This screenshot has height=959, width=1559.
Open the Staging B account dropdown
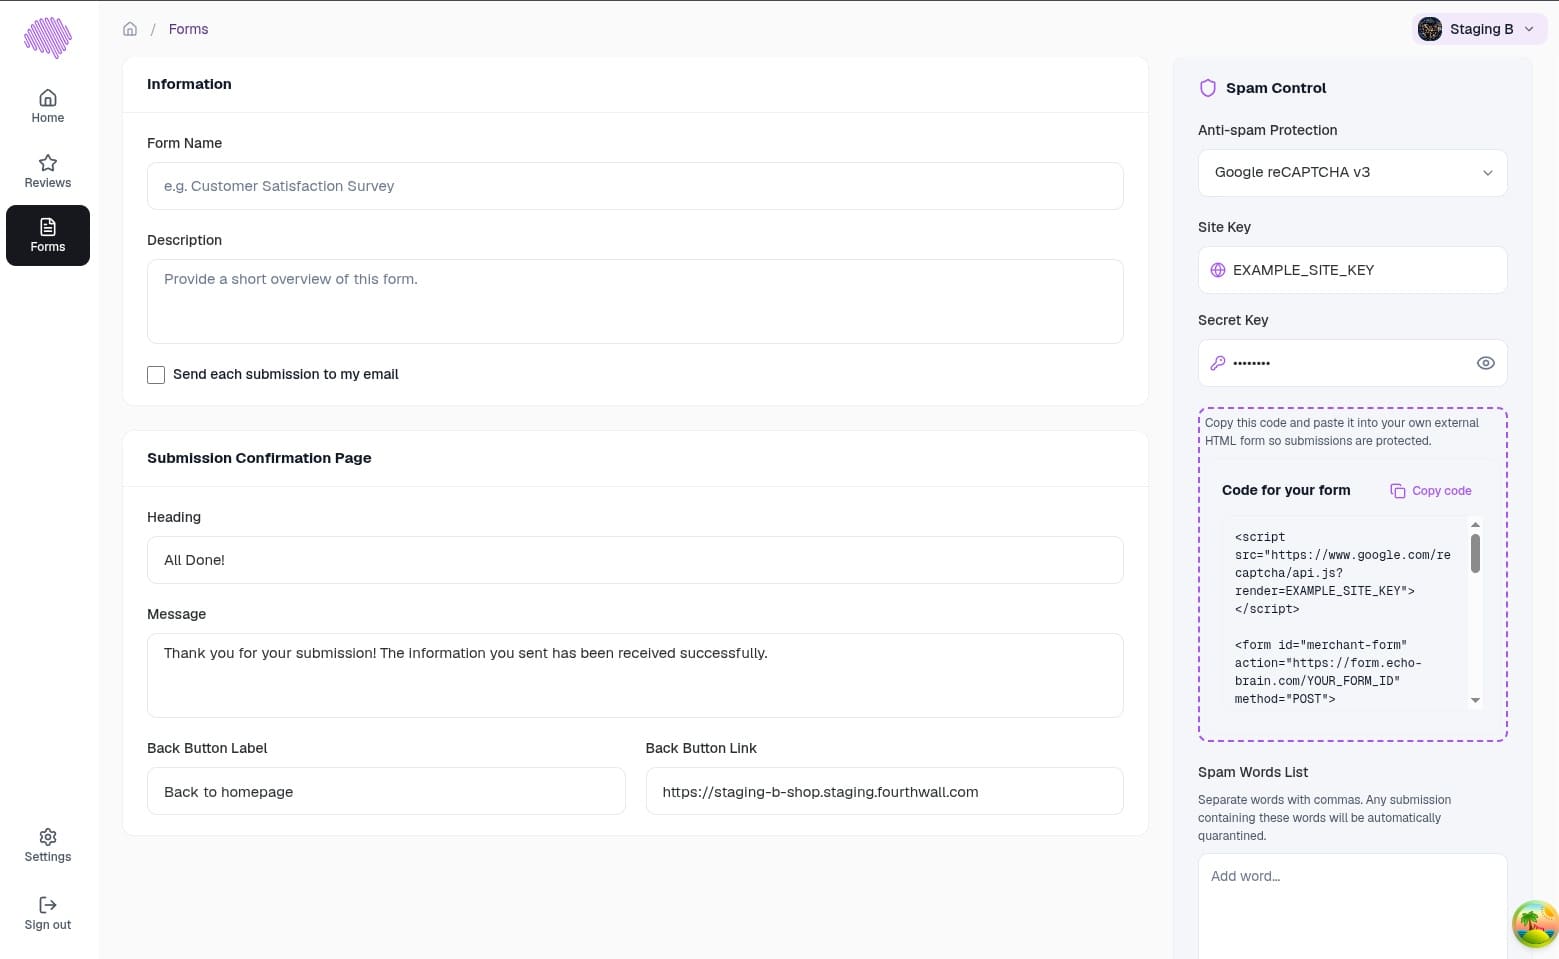coord(1479,29)
